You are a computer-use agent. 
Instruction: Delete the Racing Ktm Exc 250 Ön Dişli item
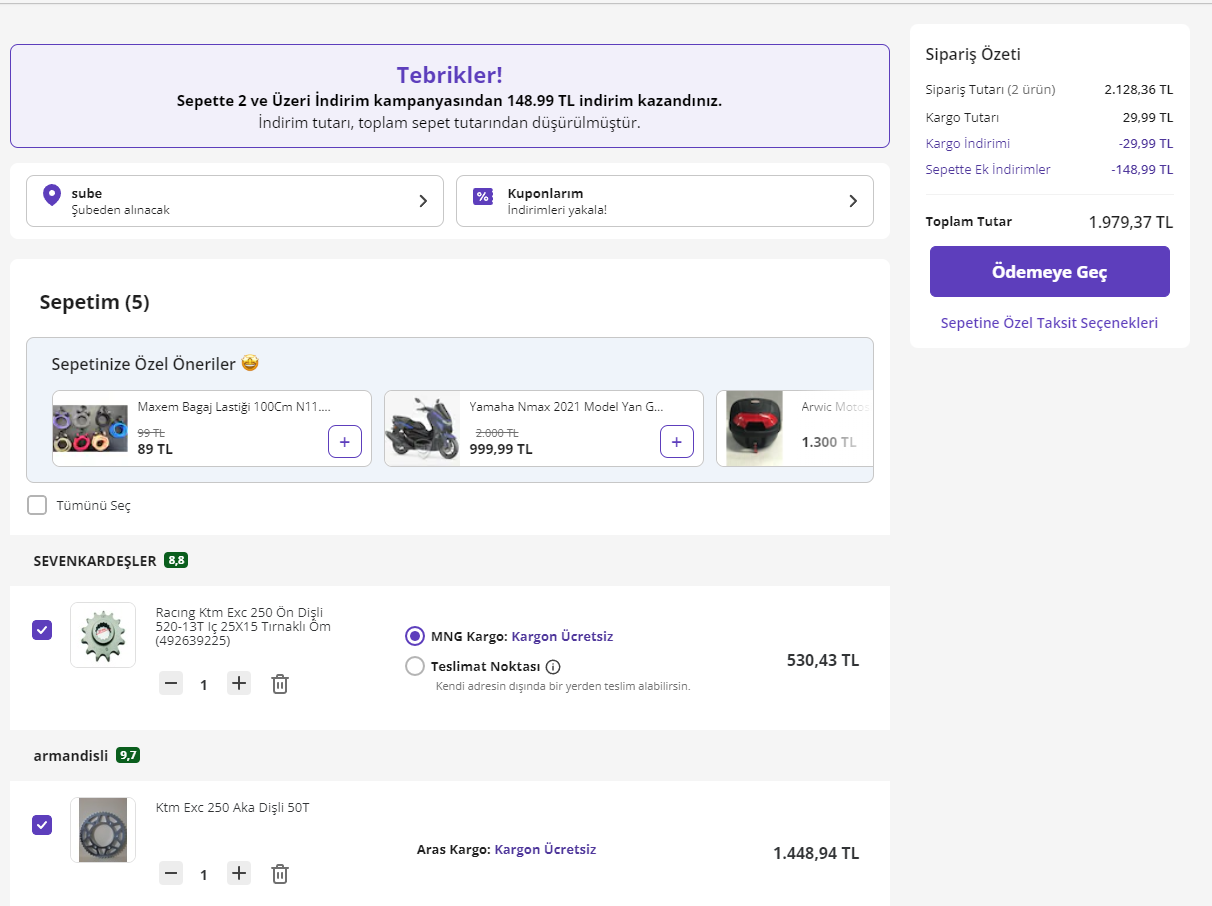[280, 684]
